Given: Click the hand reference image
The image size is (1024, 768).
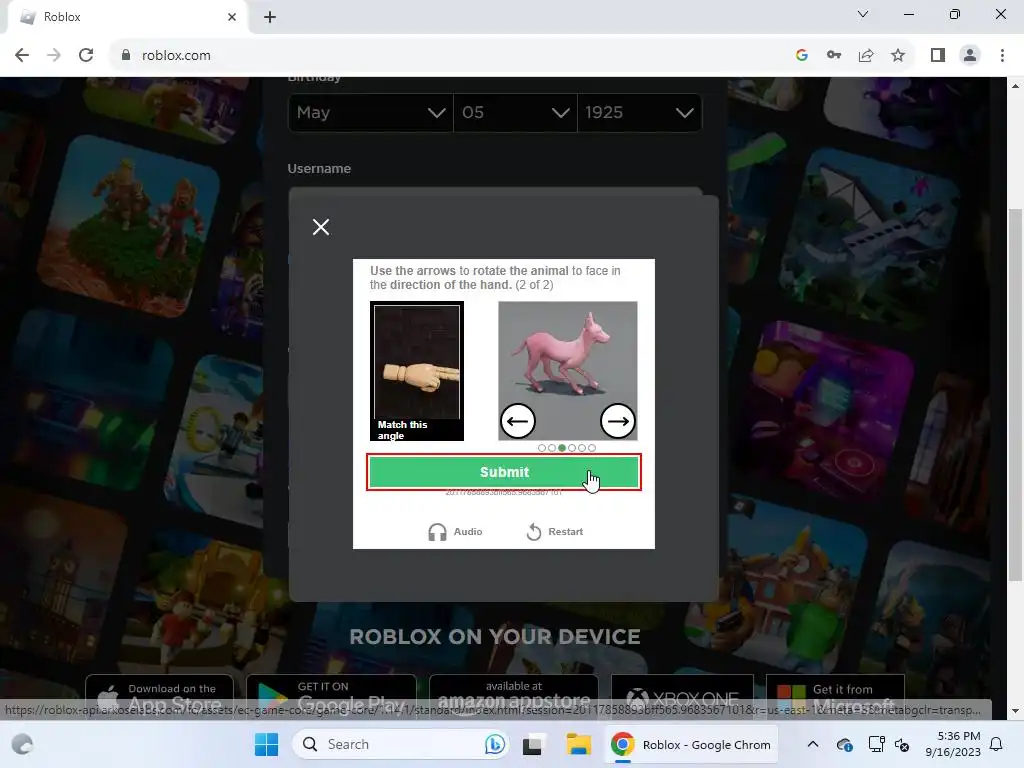Looking at the screenshot, I should pyautogui.click(x=417, y=370).
